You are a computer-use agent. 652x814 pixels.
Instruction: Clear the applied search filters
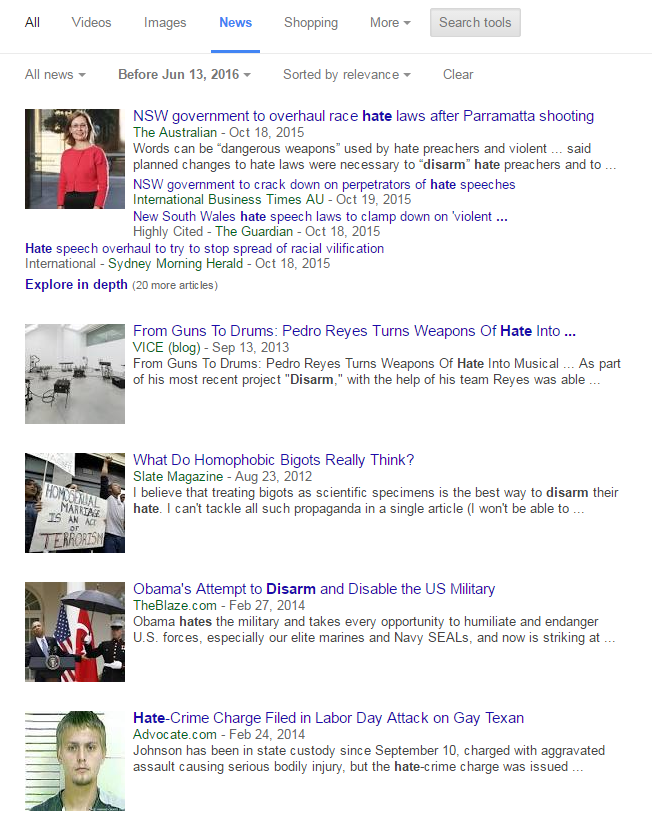click(458, 74)
